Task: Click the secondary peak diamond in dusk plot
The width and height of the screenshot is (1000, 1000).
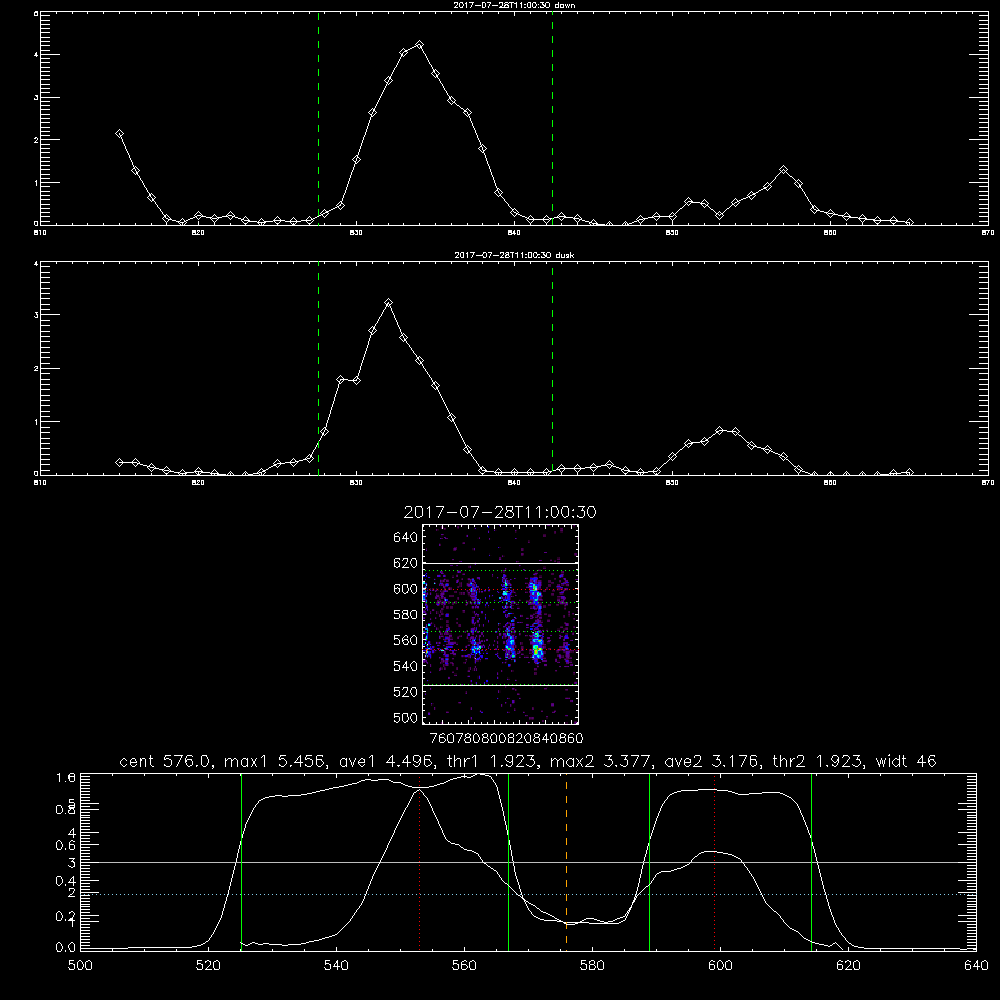Action: click(x=720, y=430)
